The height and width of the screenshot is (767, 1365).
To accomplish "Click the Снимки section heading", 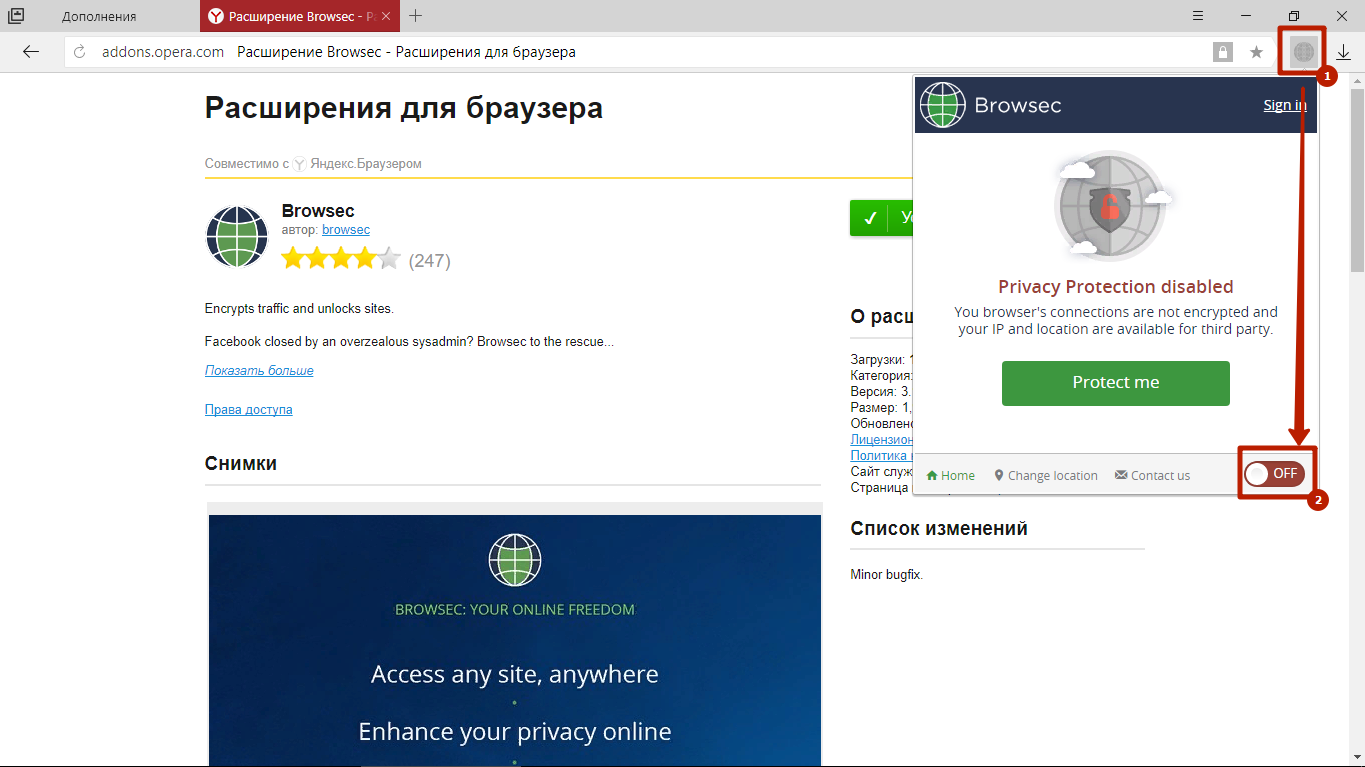I will click(241, 464).
